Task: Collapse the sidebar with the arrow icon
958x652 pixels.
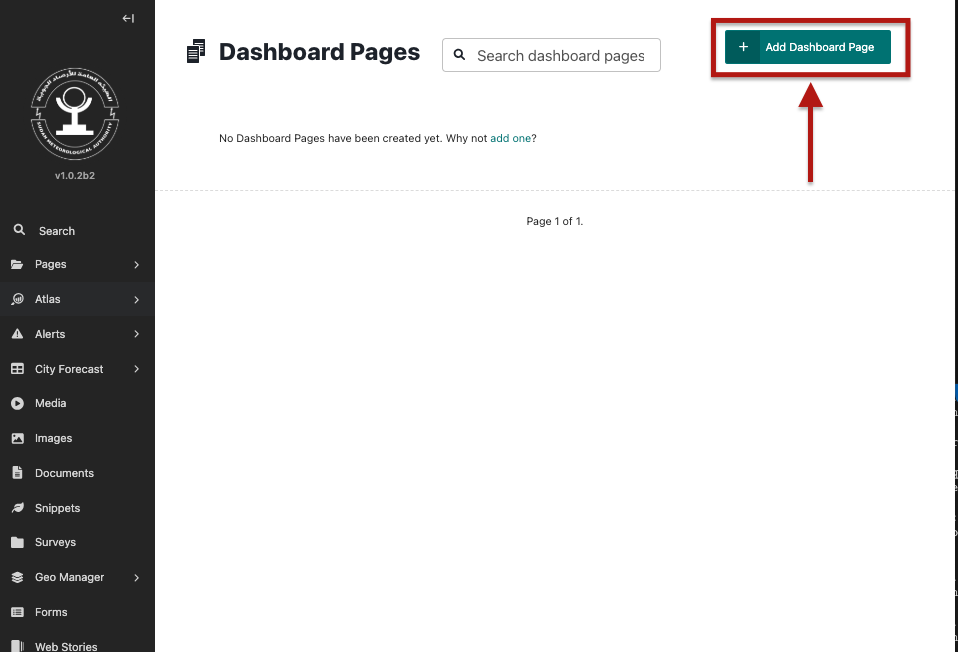Action: [128, 18]
